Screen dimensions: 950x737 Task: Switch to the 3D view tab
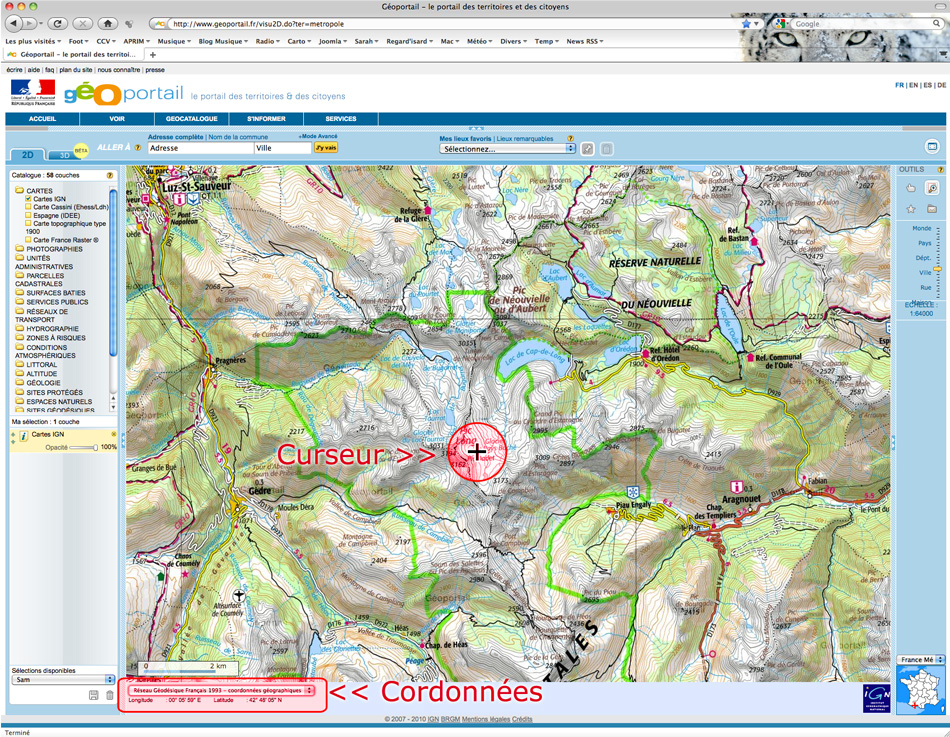coord(64,155)
